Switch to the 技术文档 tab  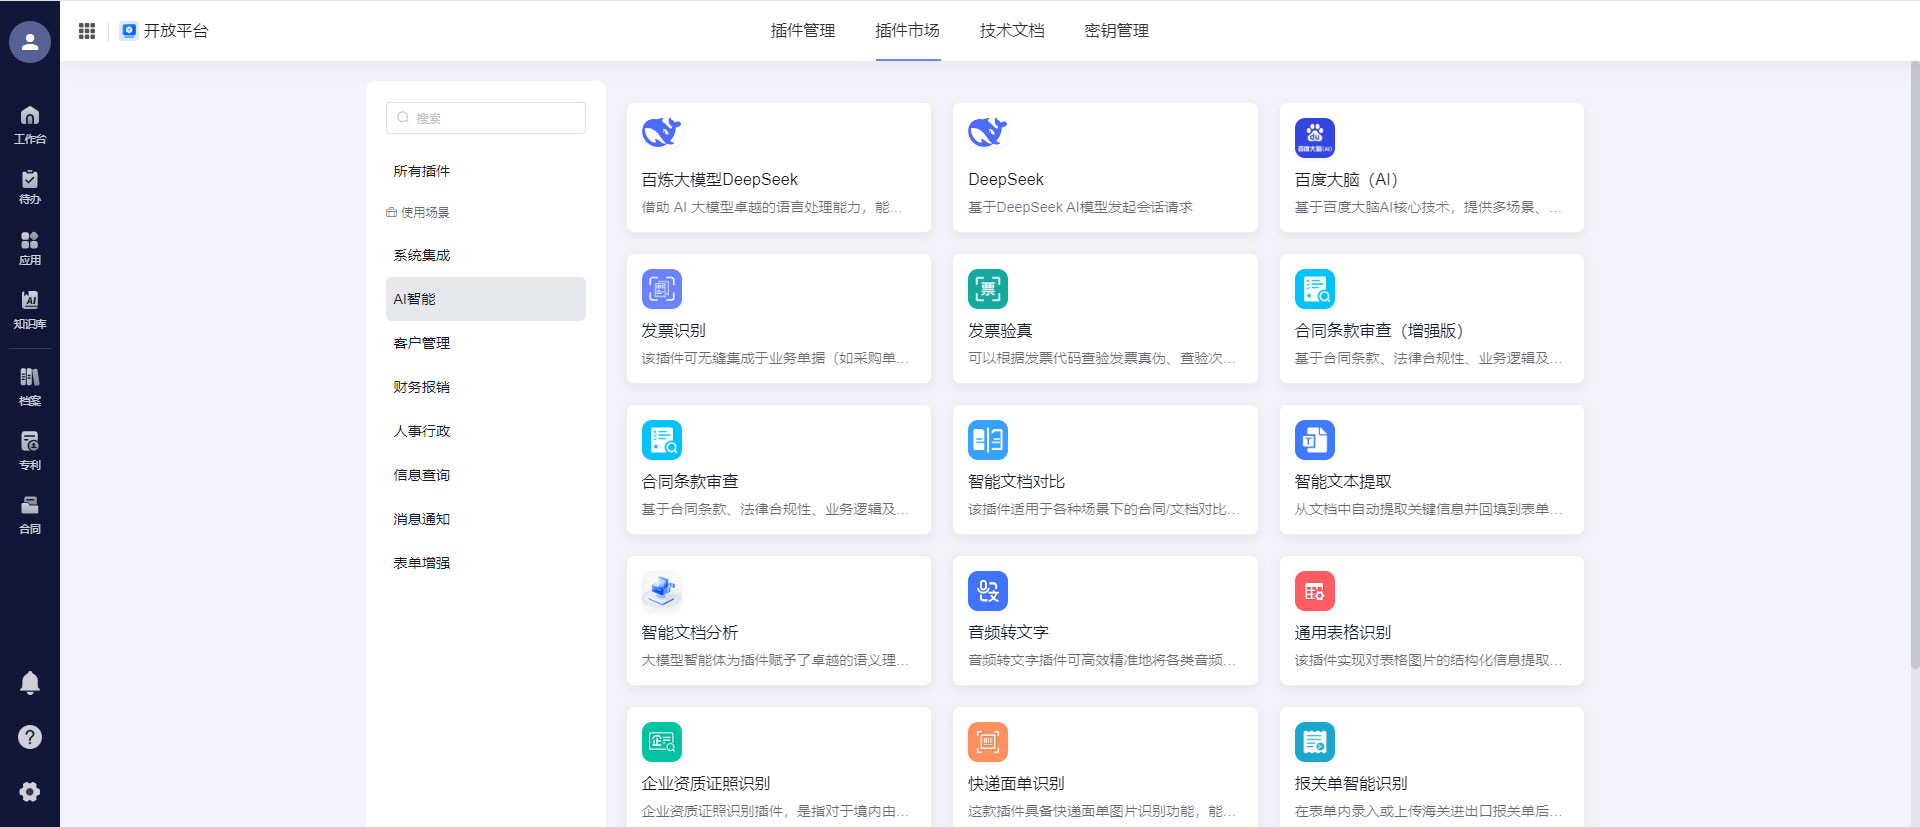pyautogui.click(x=1011, y=31)
